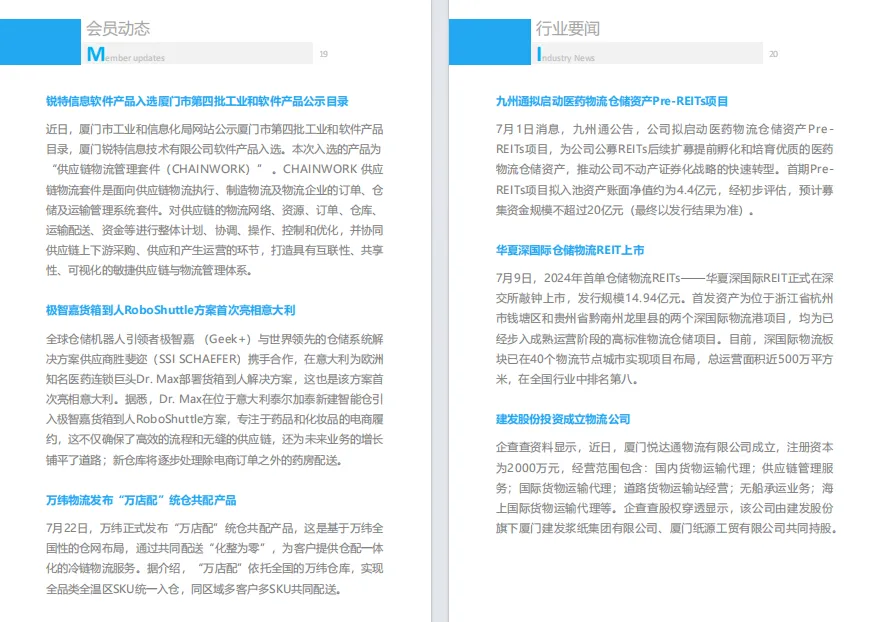This screenshot has height=622, width=880.
Task: Click the line starting 集资金规模不超过20亿元
Action: tap(625, 211)
